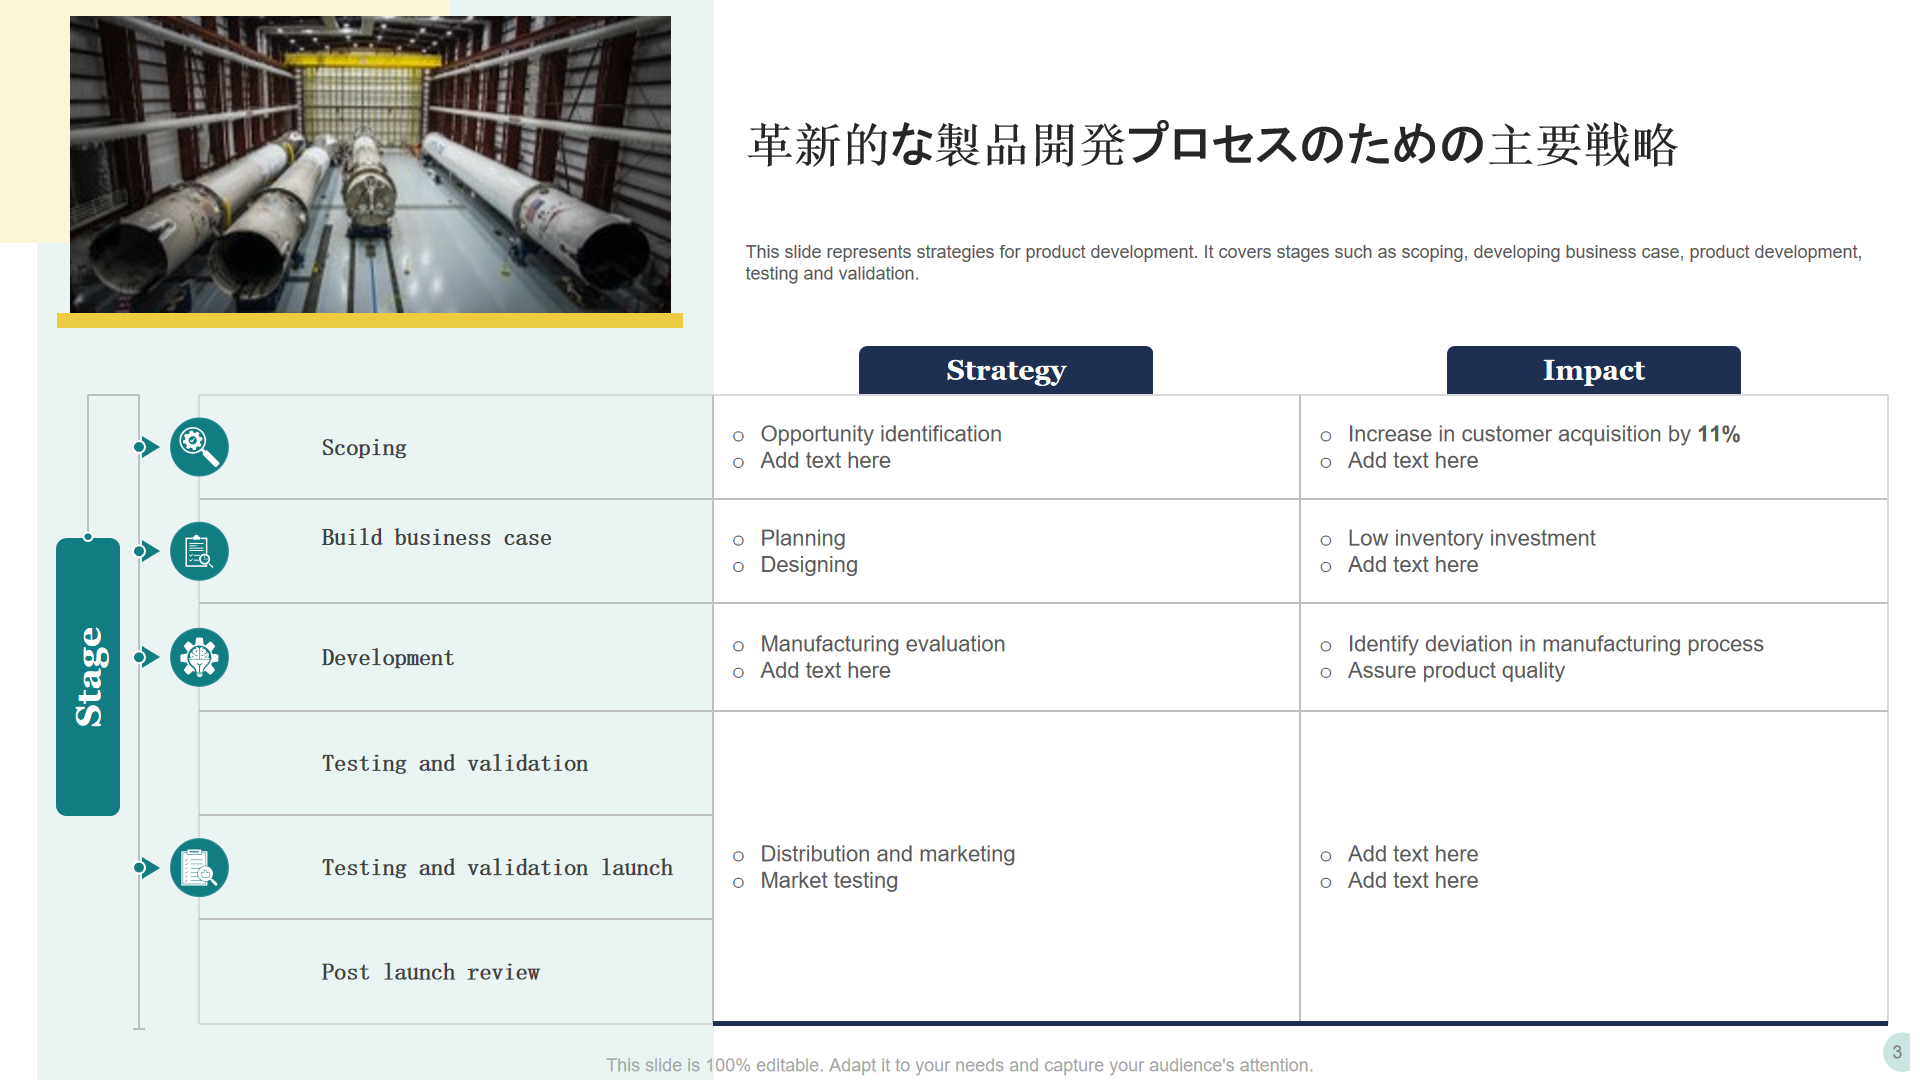Click the arrow marker beside Scoping icon

[147, 447]
